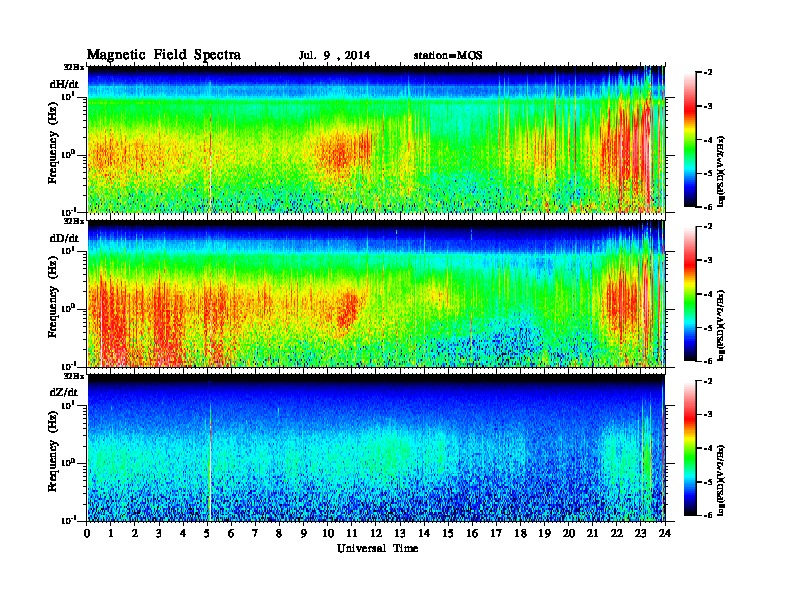This screenshot has height=612, width=792.
Task: Click hour 22 on Universal Time axis
Action: click(x=617, y=534)
